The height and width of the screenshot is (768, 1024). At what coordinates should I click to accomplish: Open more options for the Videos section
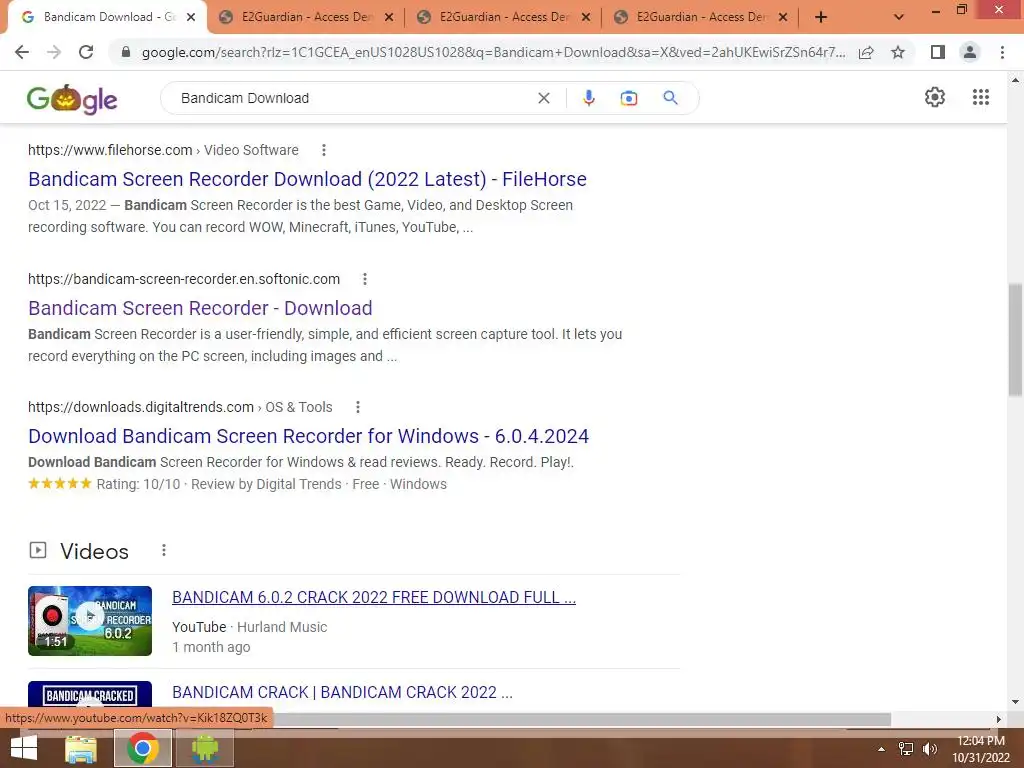coord(163,551)
